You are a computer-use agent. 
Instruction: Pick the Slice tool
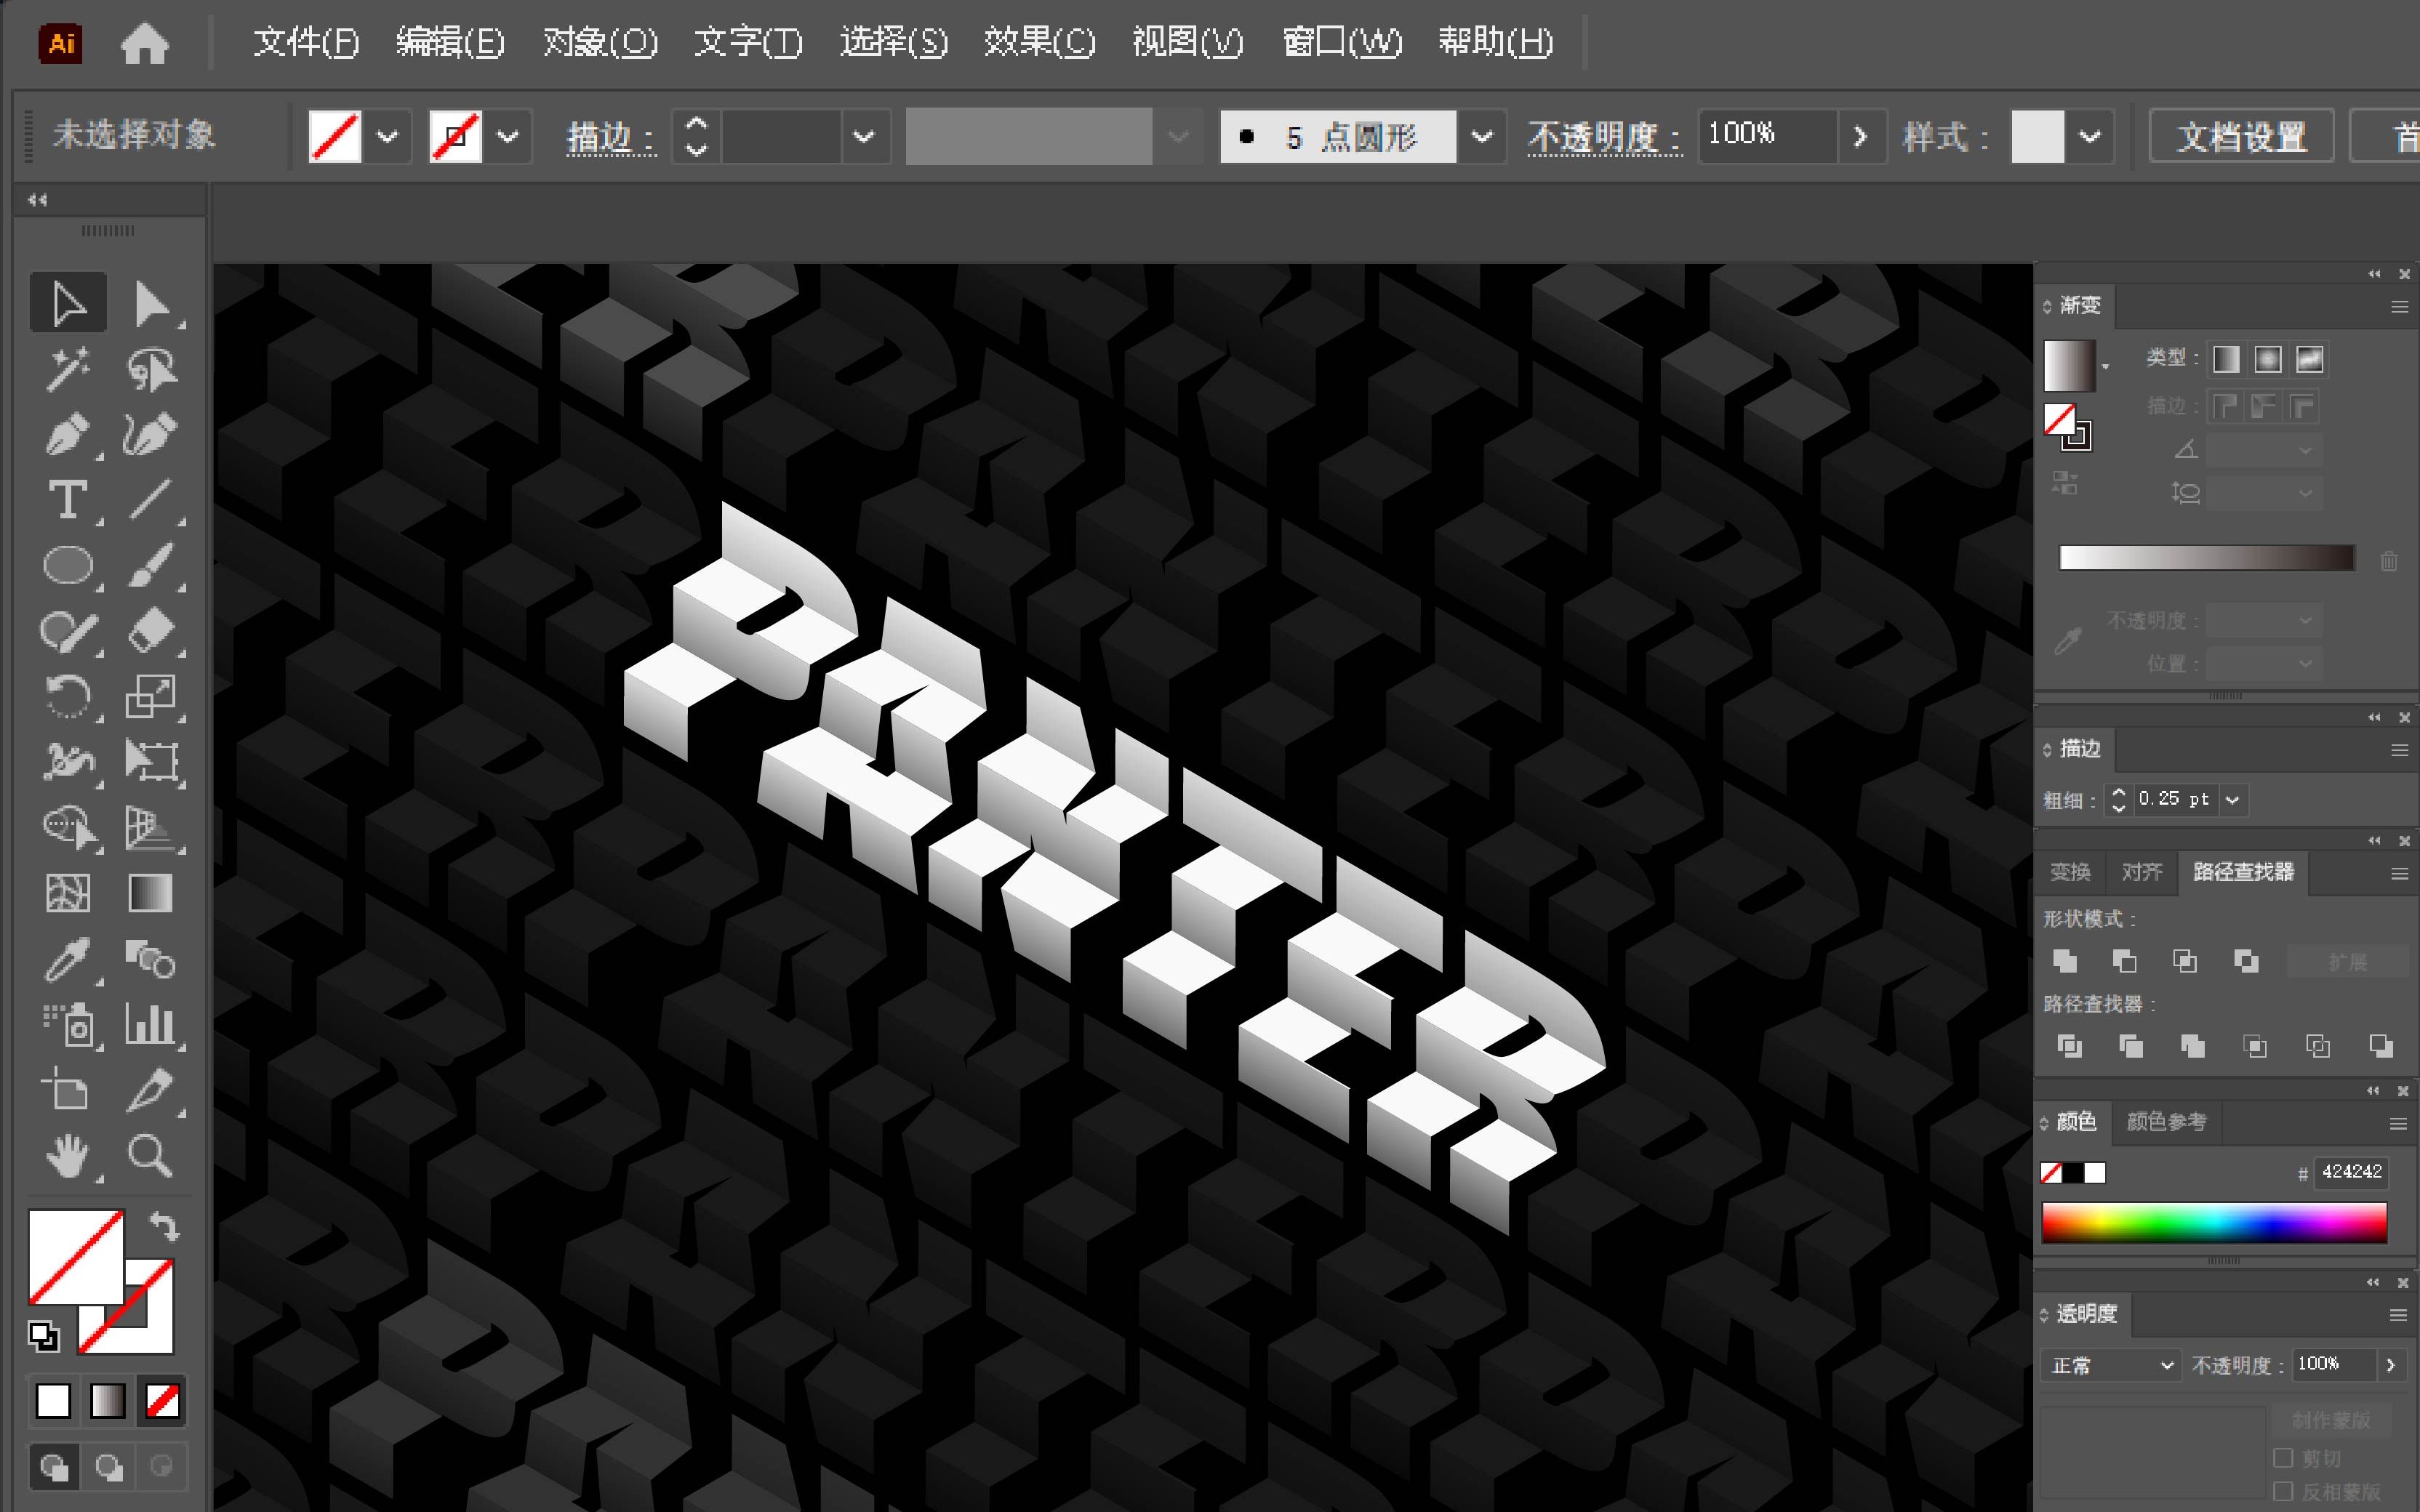click(x=151, y=1090)
